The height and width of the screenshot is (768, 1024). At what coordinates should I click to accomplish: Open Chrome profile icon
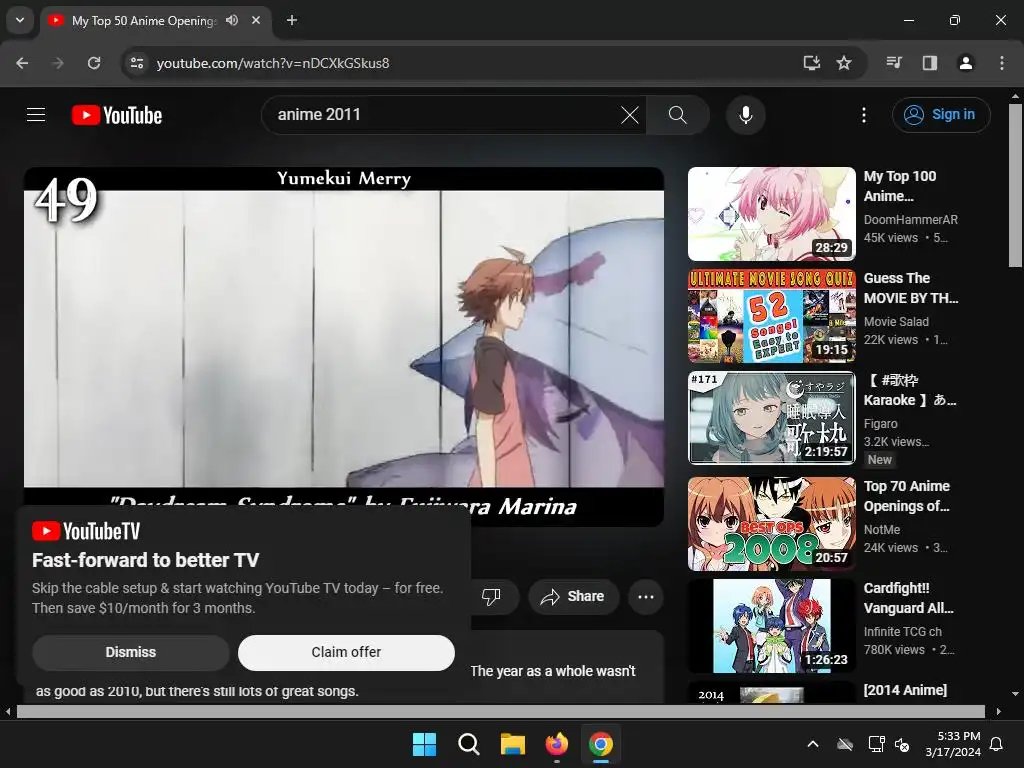(x=965, y=63)
